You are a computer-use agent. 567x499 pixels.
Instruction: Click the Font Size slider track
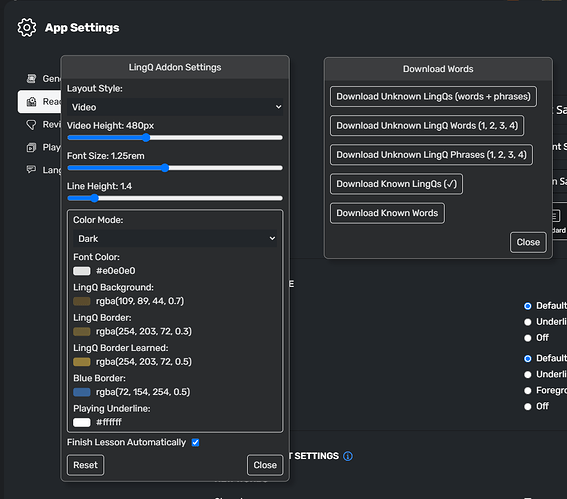pyautogui.click(x=175, y=168)
